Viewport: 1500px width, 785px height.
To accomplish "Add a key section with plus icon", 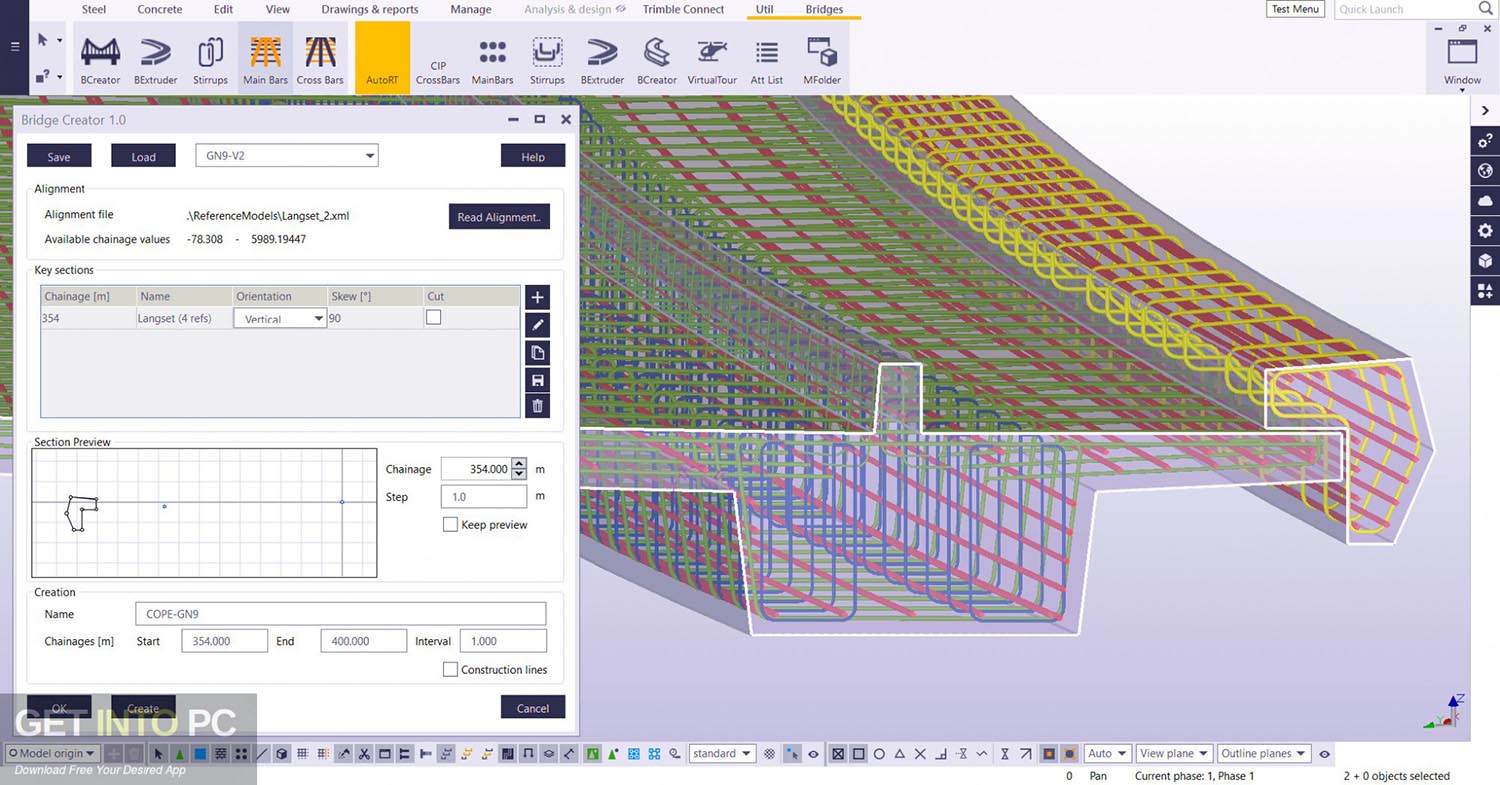I will coord(538,297).
